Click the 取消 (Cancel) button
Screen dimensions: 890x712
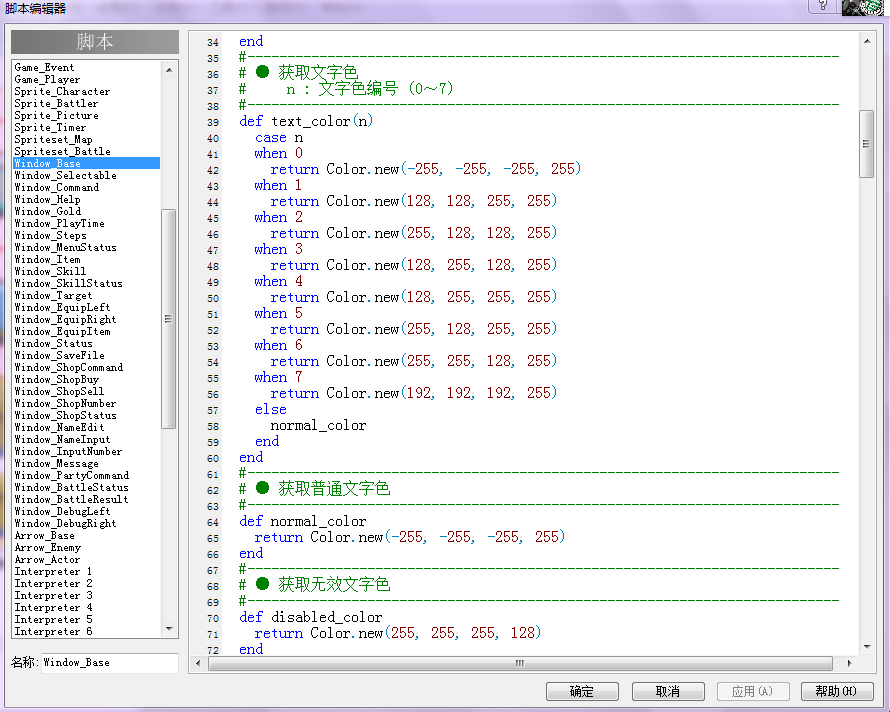tap(668, 691)
